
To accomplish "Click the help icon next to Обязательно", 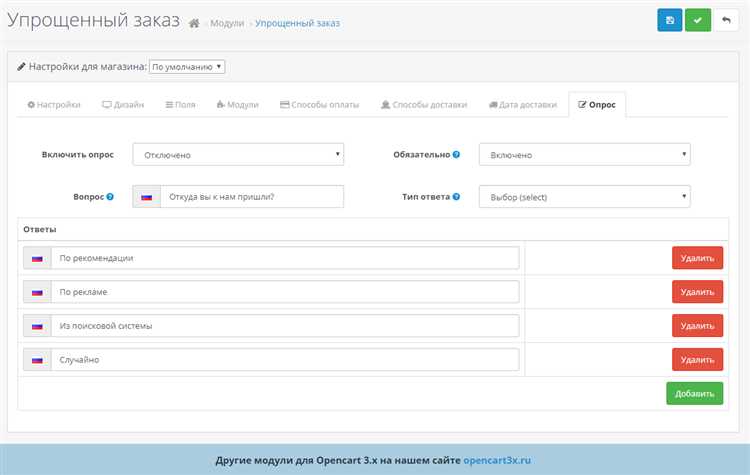I will click(x=456, y=155).
